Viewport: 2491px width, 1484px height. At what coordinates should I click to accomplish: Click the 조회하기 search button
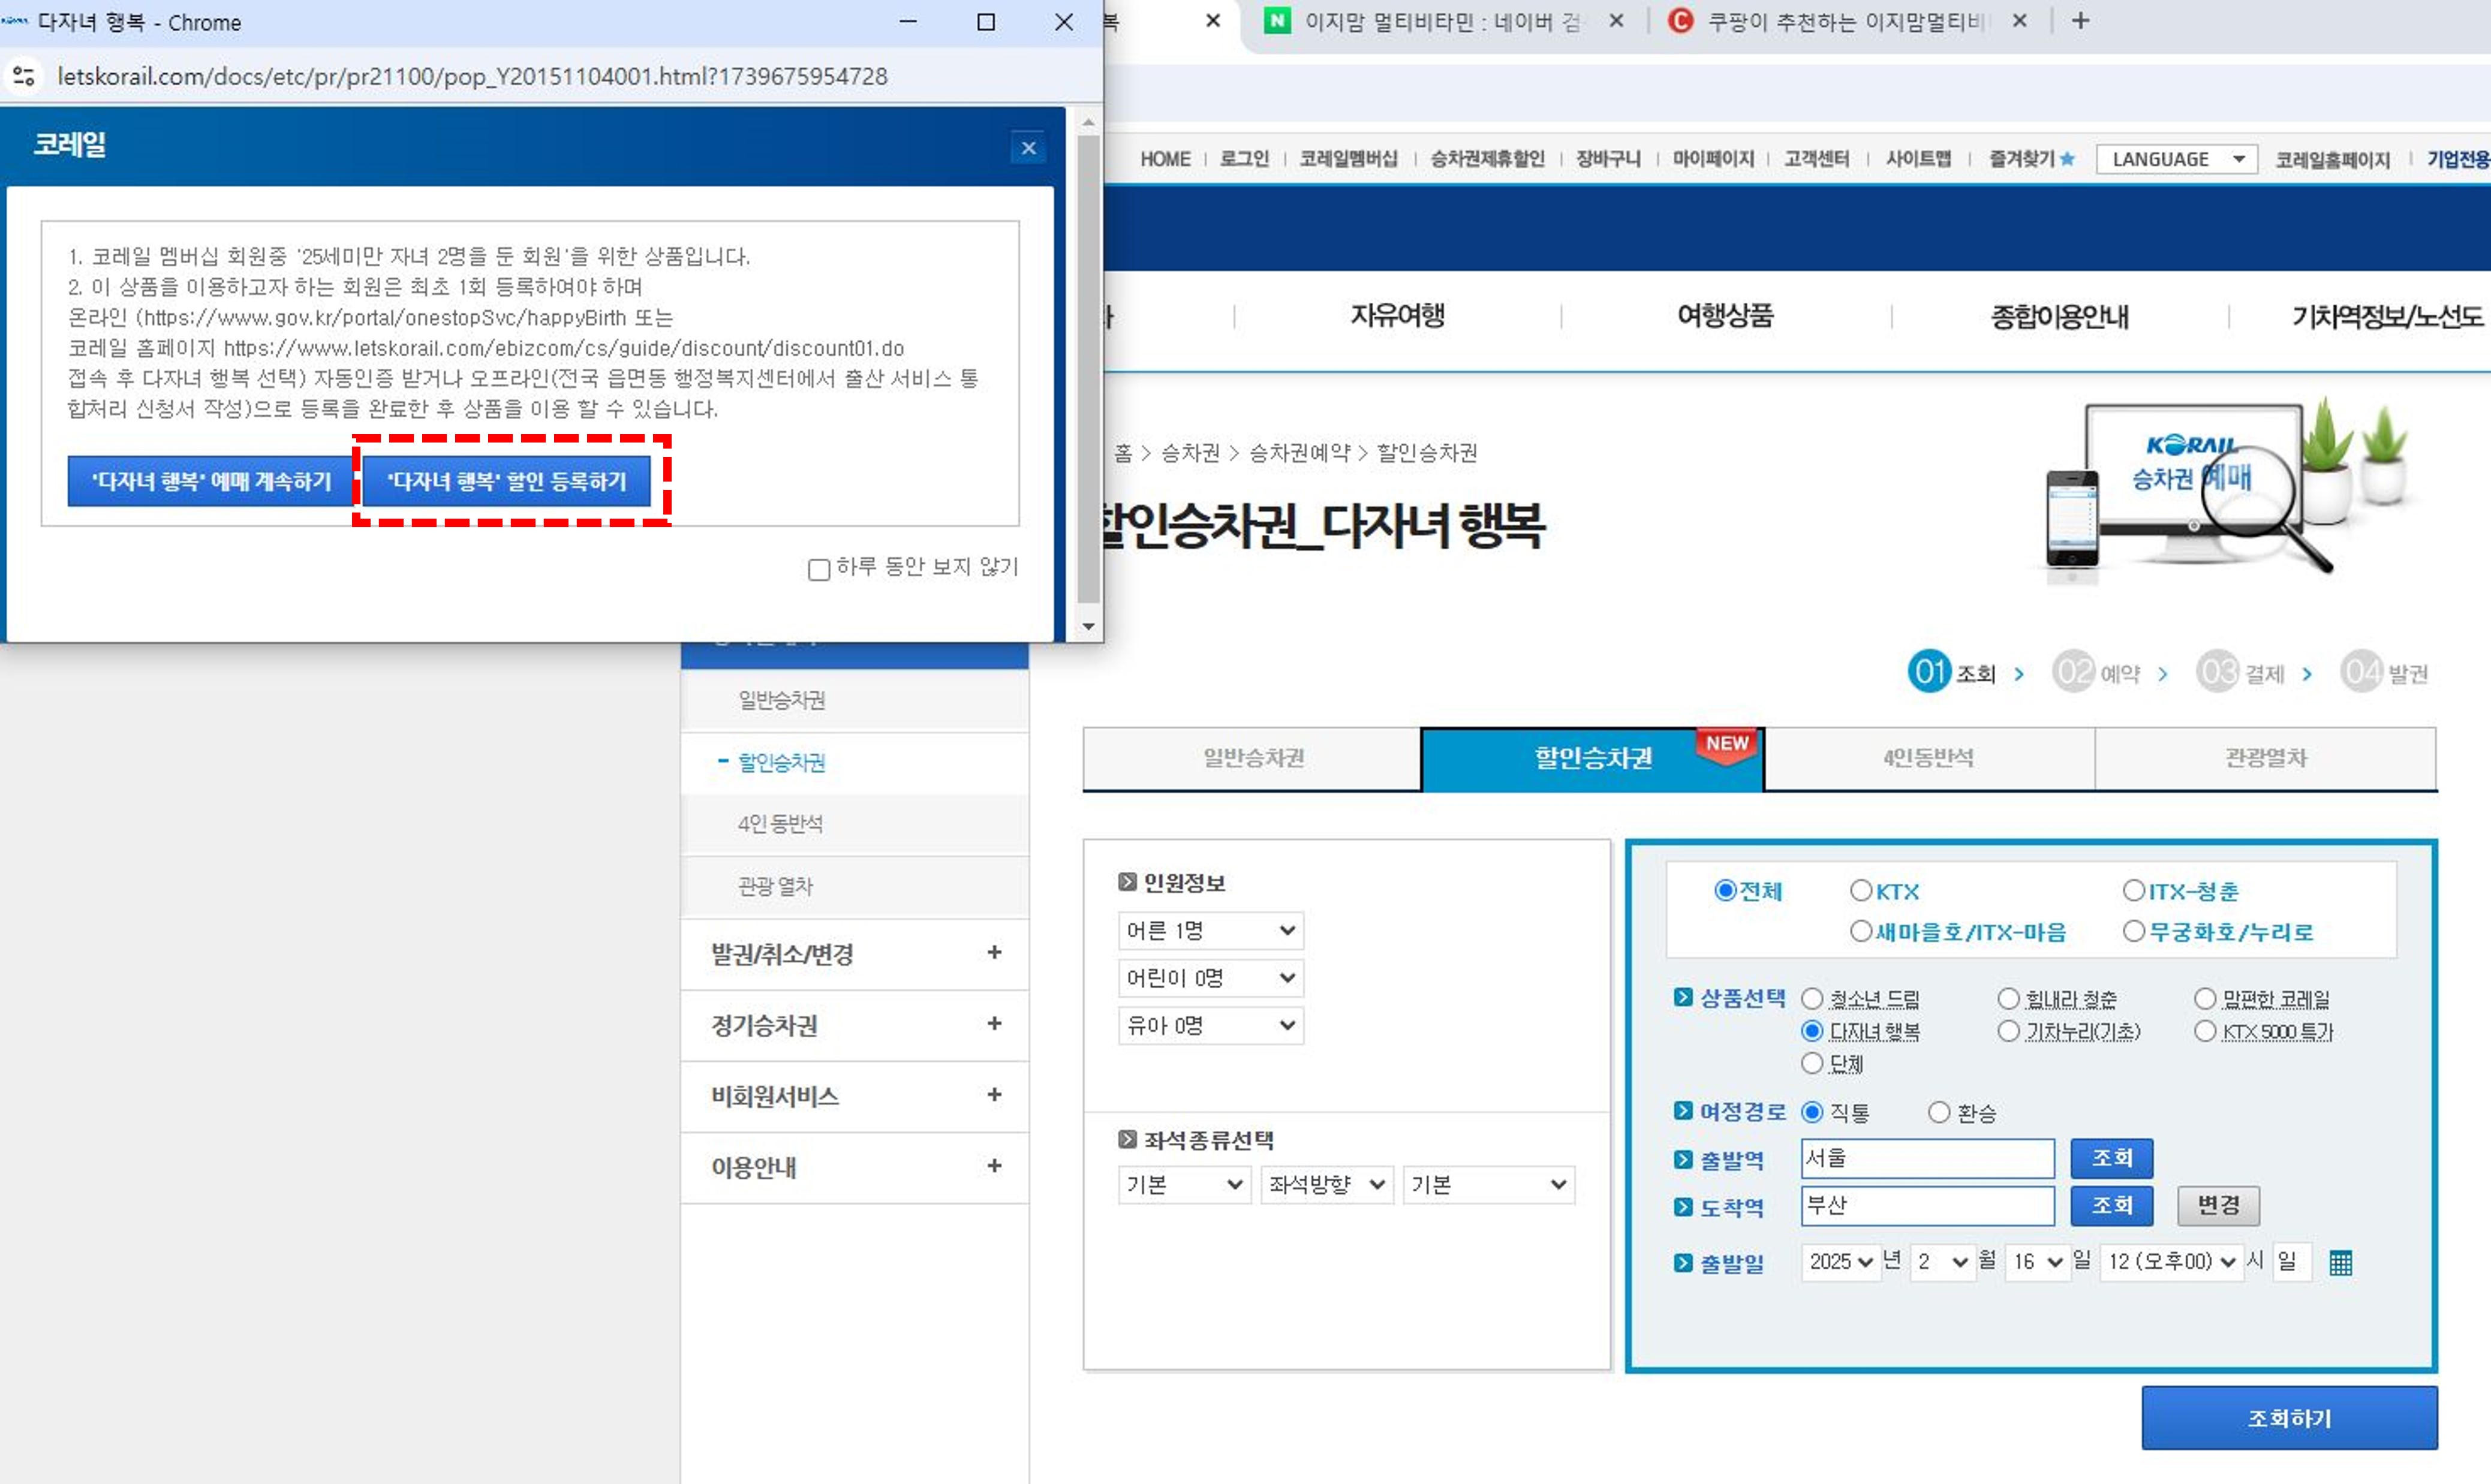pos(2289,1418)
